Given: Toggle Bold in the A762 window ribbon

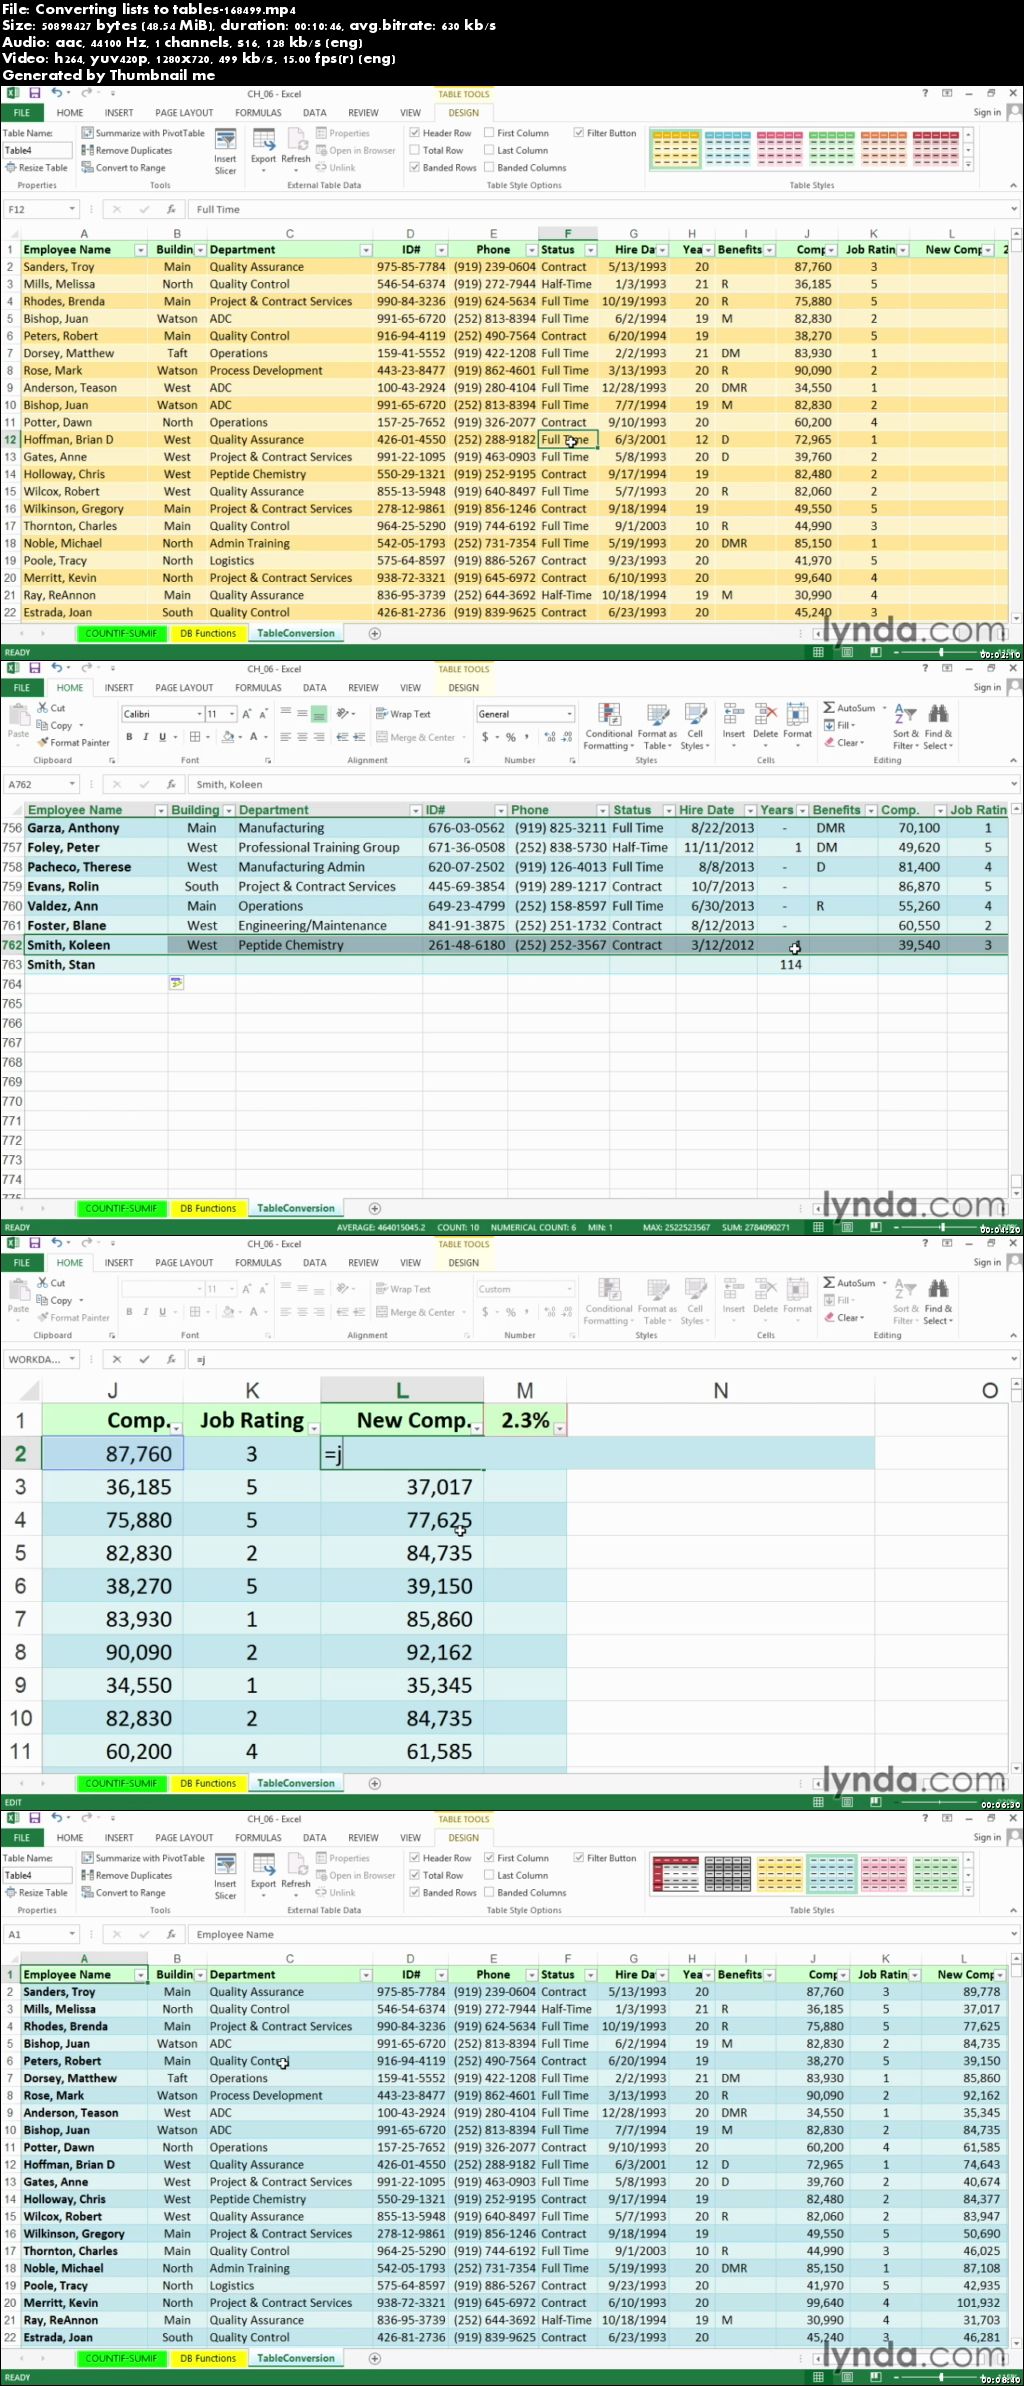Looking at the screenshot, I should pyautogui.click(x=129, y=737).
